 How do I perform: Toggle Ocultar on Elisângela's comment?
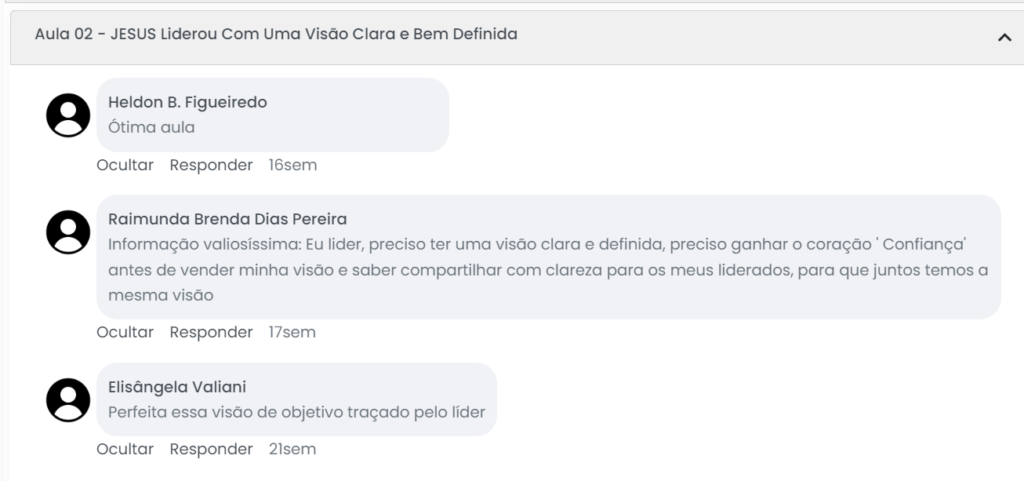click(x=125, y=449)
